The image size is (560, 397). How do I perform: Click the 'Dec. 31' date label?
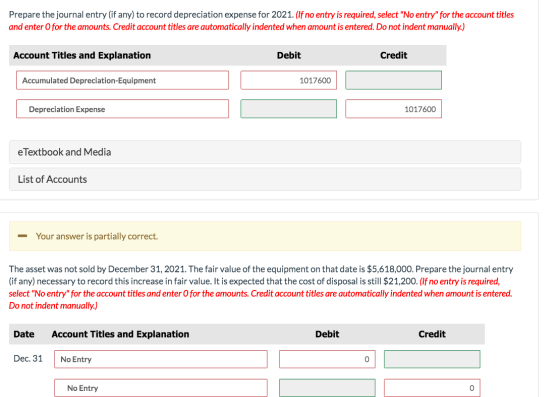point(28,358)
